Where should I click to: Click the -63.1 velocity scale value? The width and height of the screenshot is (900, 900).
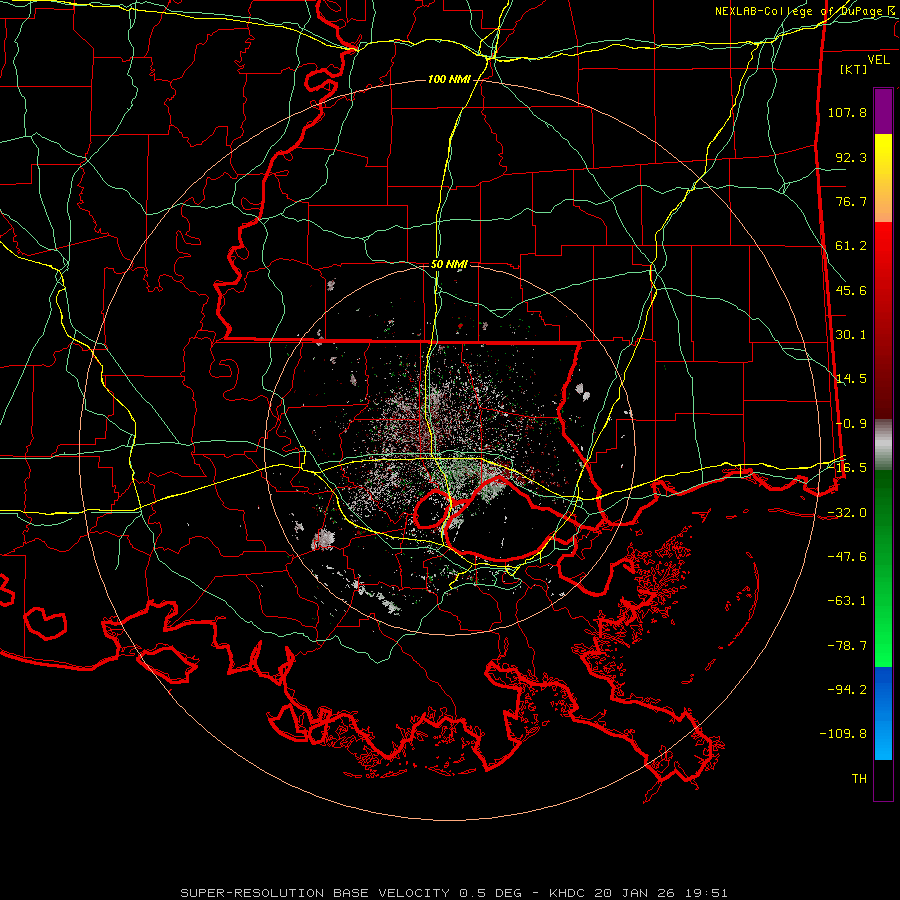847,601
